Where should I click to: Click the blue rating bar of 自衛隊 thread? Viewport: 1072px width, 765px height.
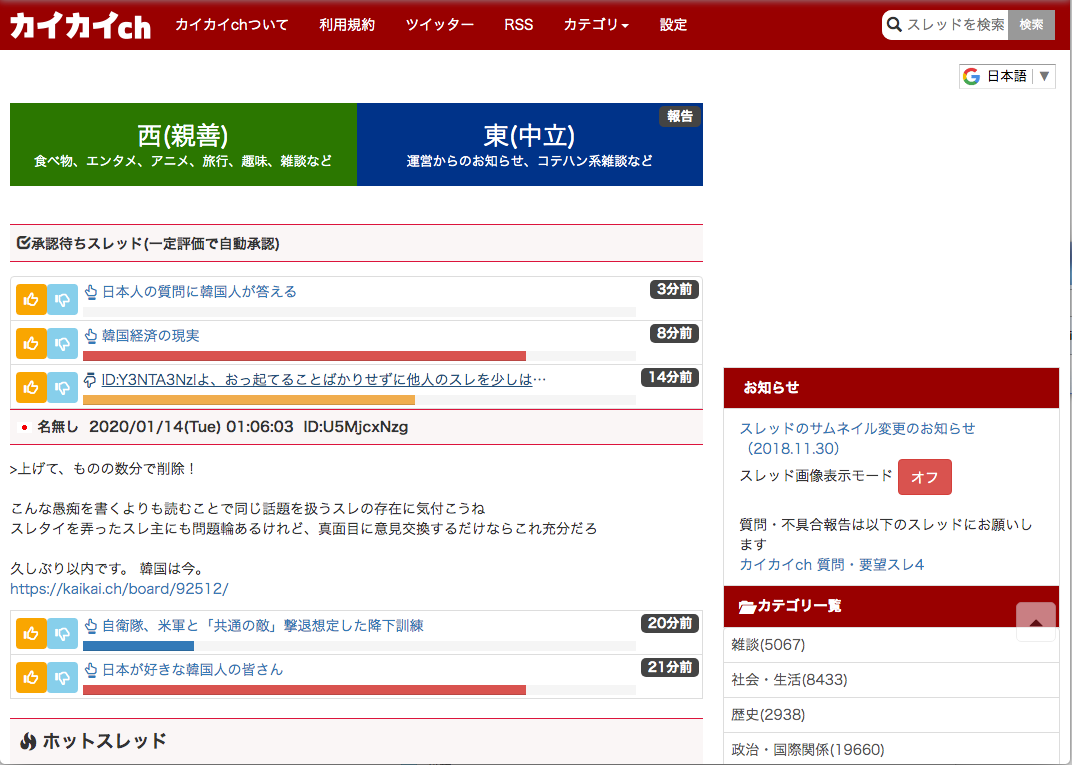[138, 646]
